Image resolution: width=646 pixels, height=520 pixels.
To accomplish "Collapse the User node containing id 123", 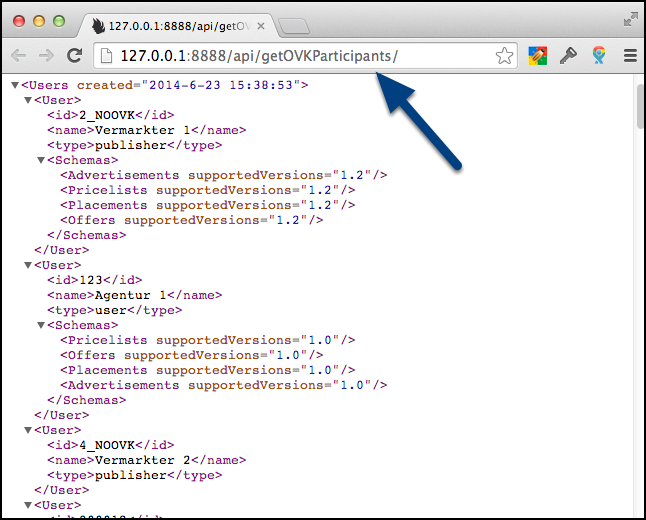I will pyautogui.click(x=28, y=265).
